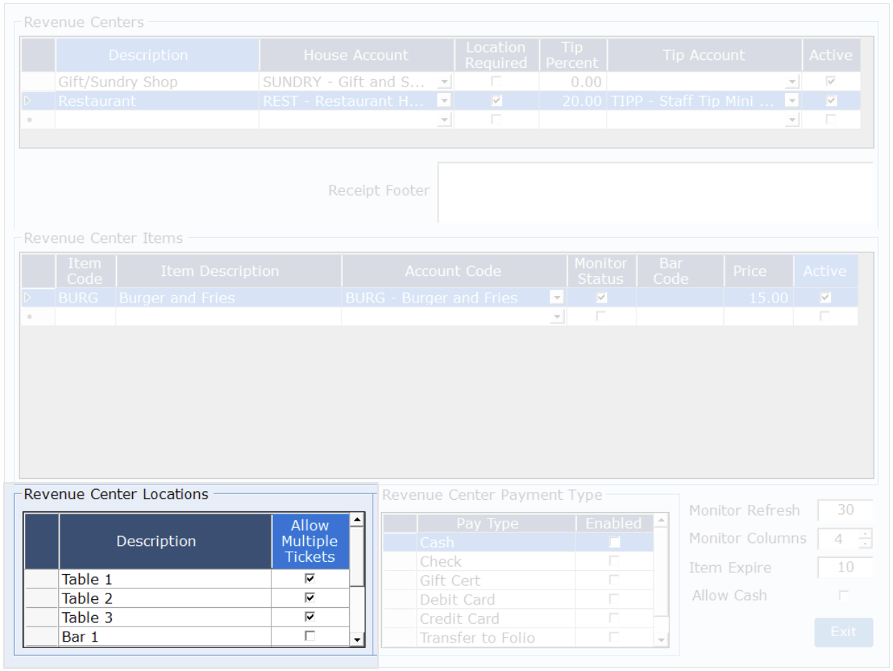This screenshot has height=671, width=893.
Task: Click the Receipt Footer text box
Action: (x=655, y=192)
